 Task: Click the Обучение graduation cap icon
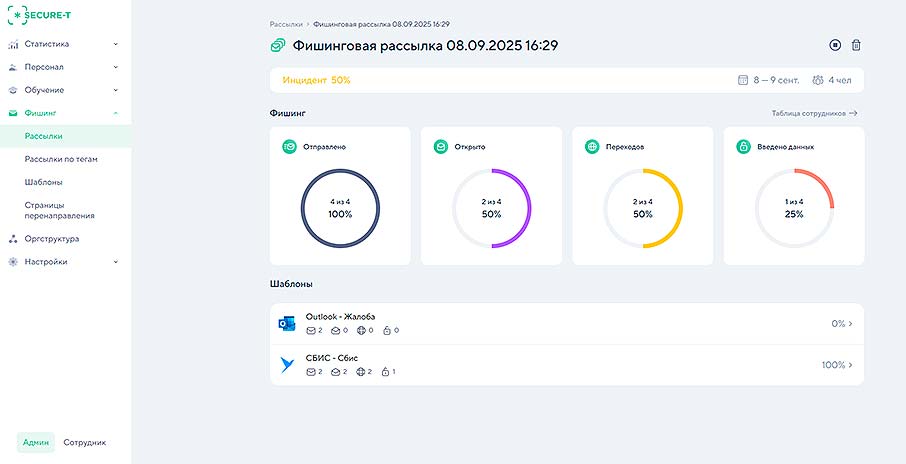pos(13,90)
